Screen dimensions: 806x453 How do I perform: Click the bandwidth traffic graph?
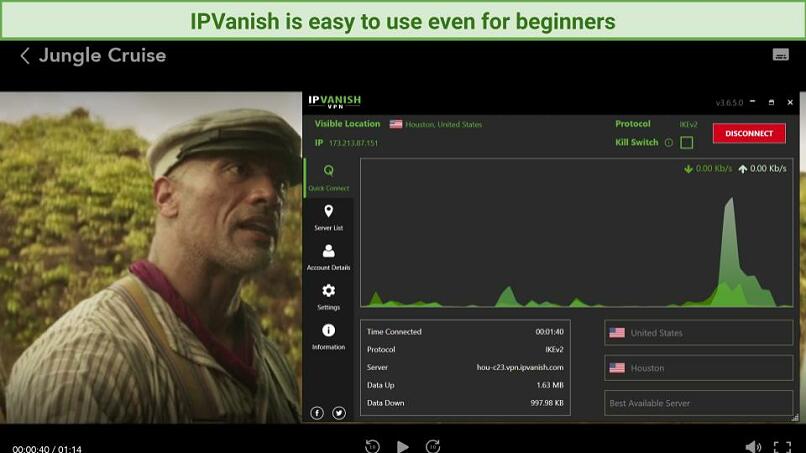(576, 233)
